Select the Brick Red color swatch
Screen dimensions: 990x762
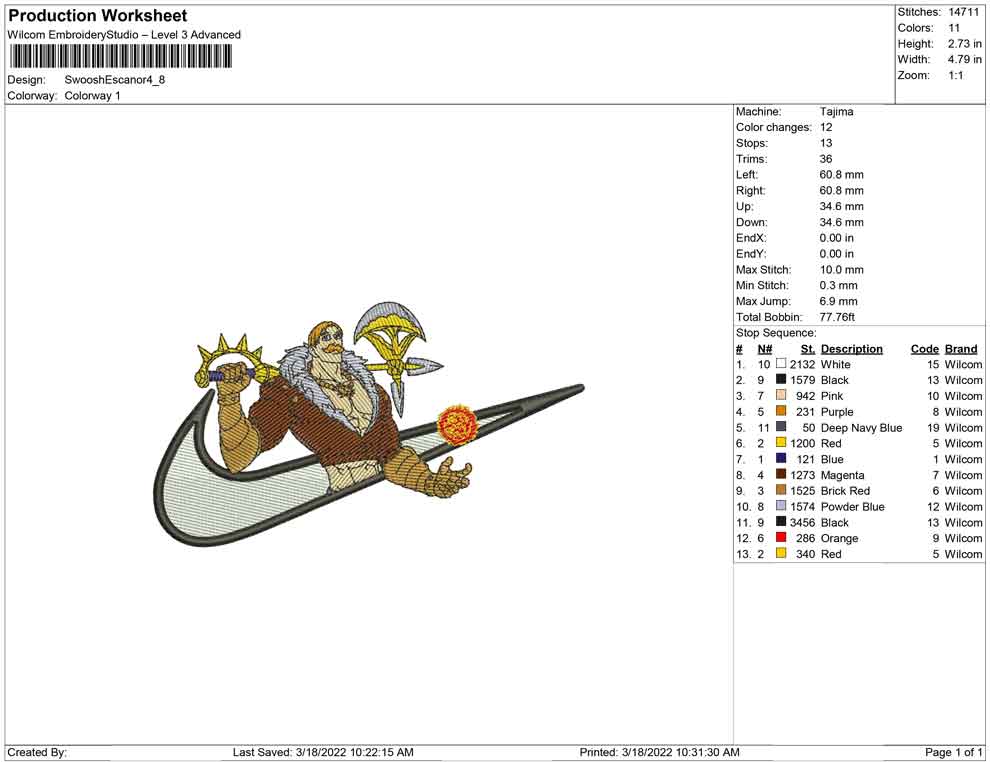781,490
